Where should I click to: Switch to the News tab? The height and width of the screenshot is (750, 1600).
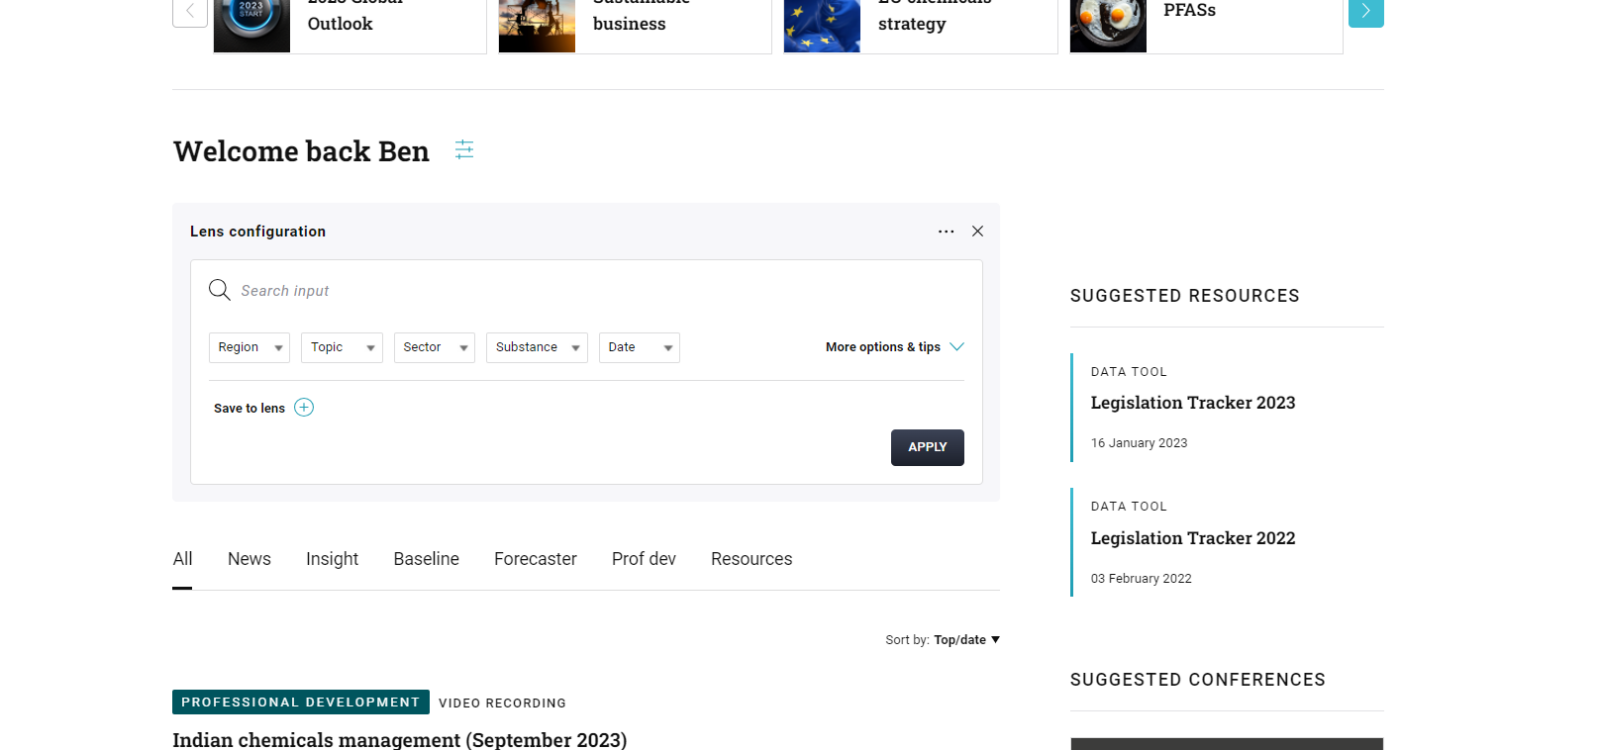pos(249,559)
